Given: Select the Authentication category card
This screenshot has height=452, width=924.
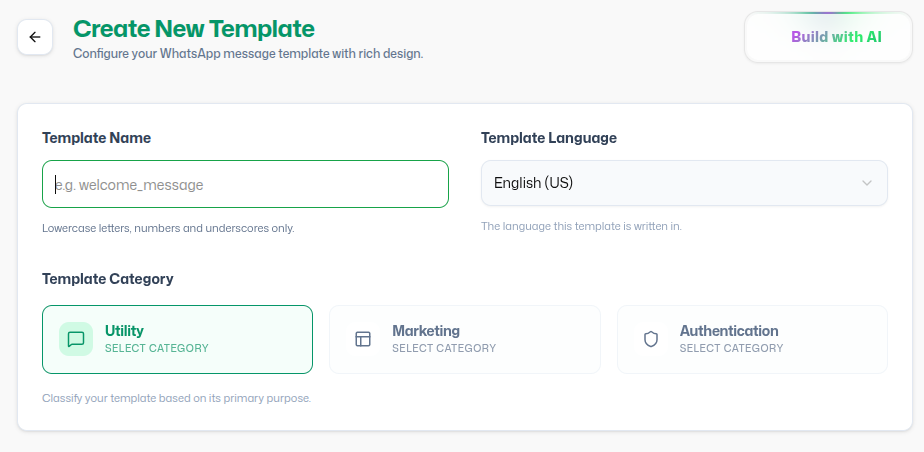Looking at the screenshot, I should tap(752, 339).
